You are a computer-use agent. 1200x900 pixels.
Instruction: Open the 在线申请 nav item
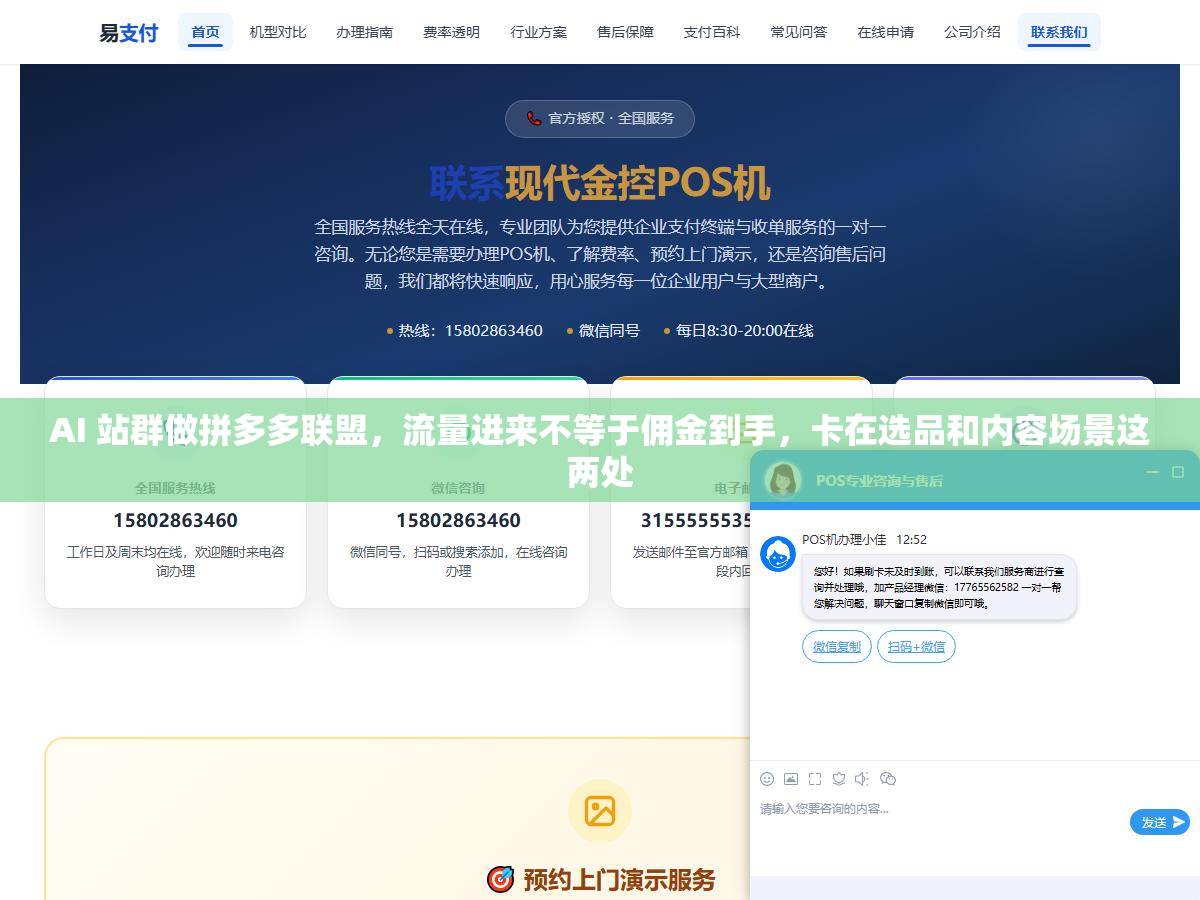[x=886, y=32]
